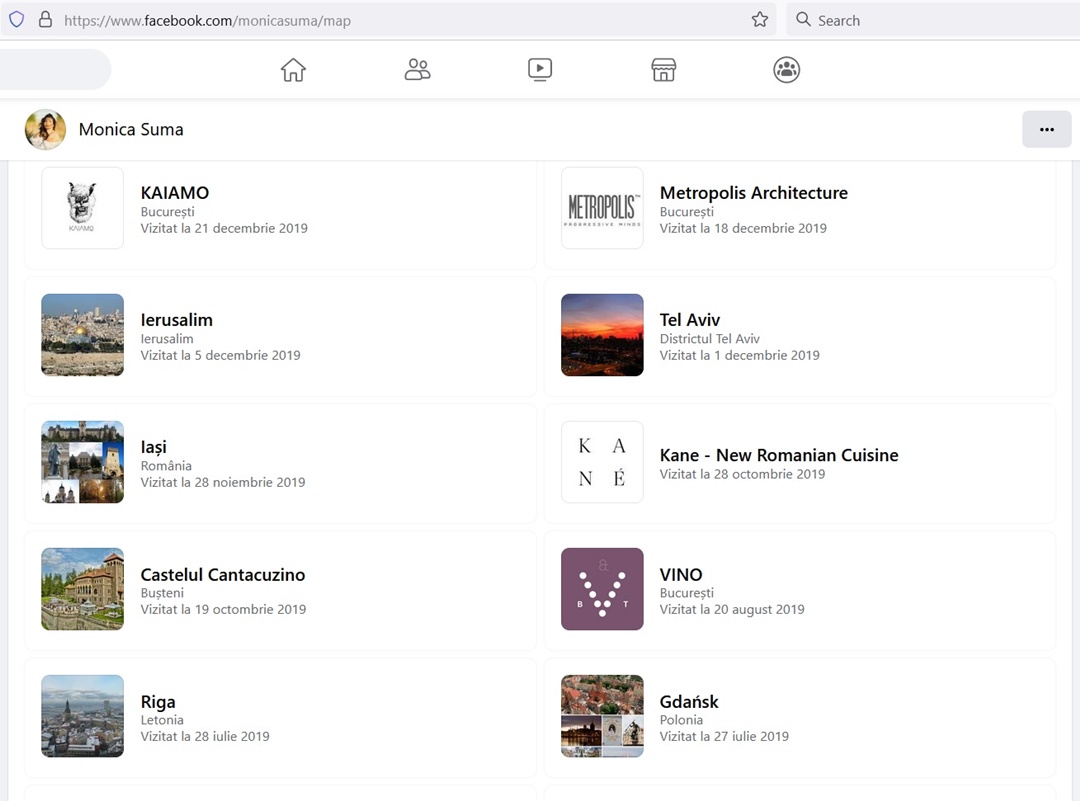Screen dimensions: 1080x801
Task: Open the three-dots profile options menu
Action: [1046, 129]
